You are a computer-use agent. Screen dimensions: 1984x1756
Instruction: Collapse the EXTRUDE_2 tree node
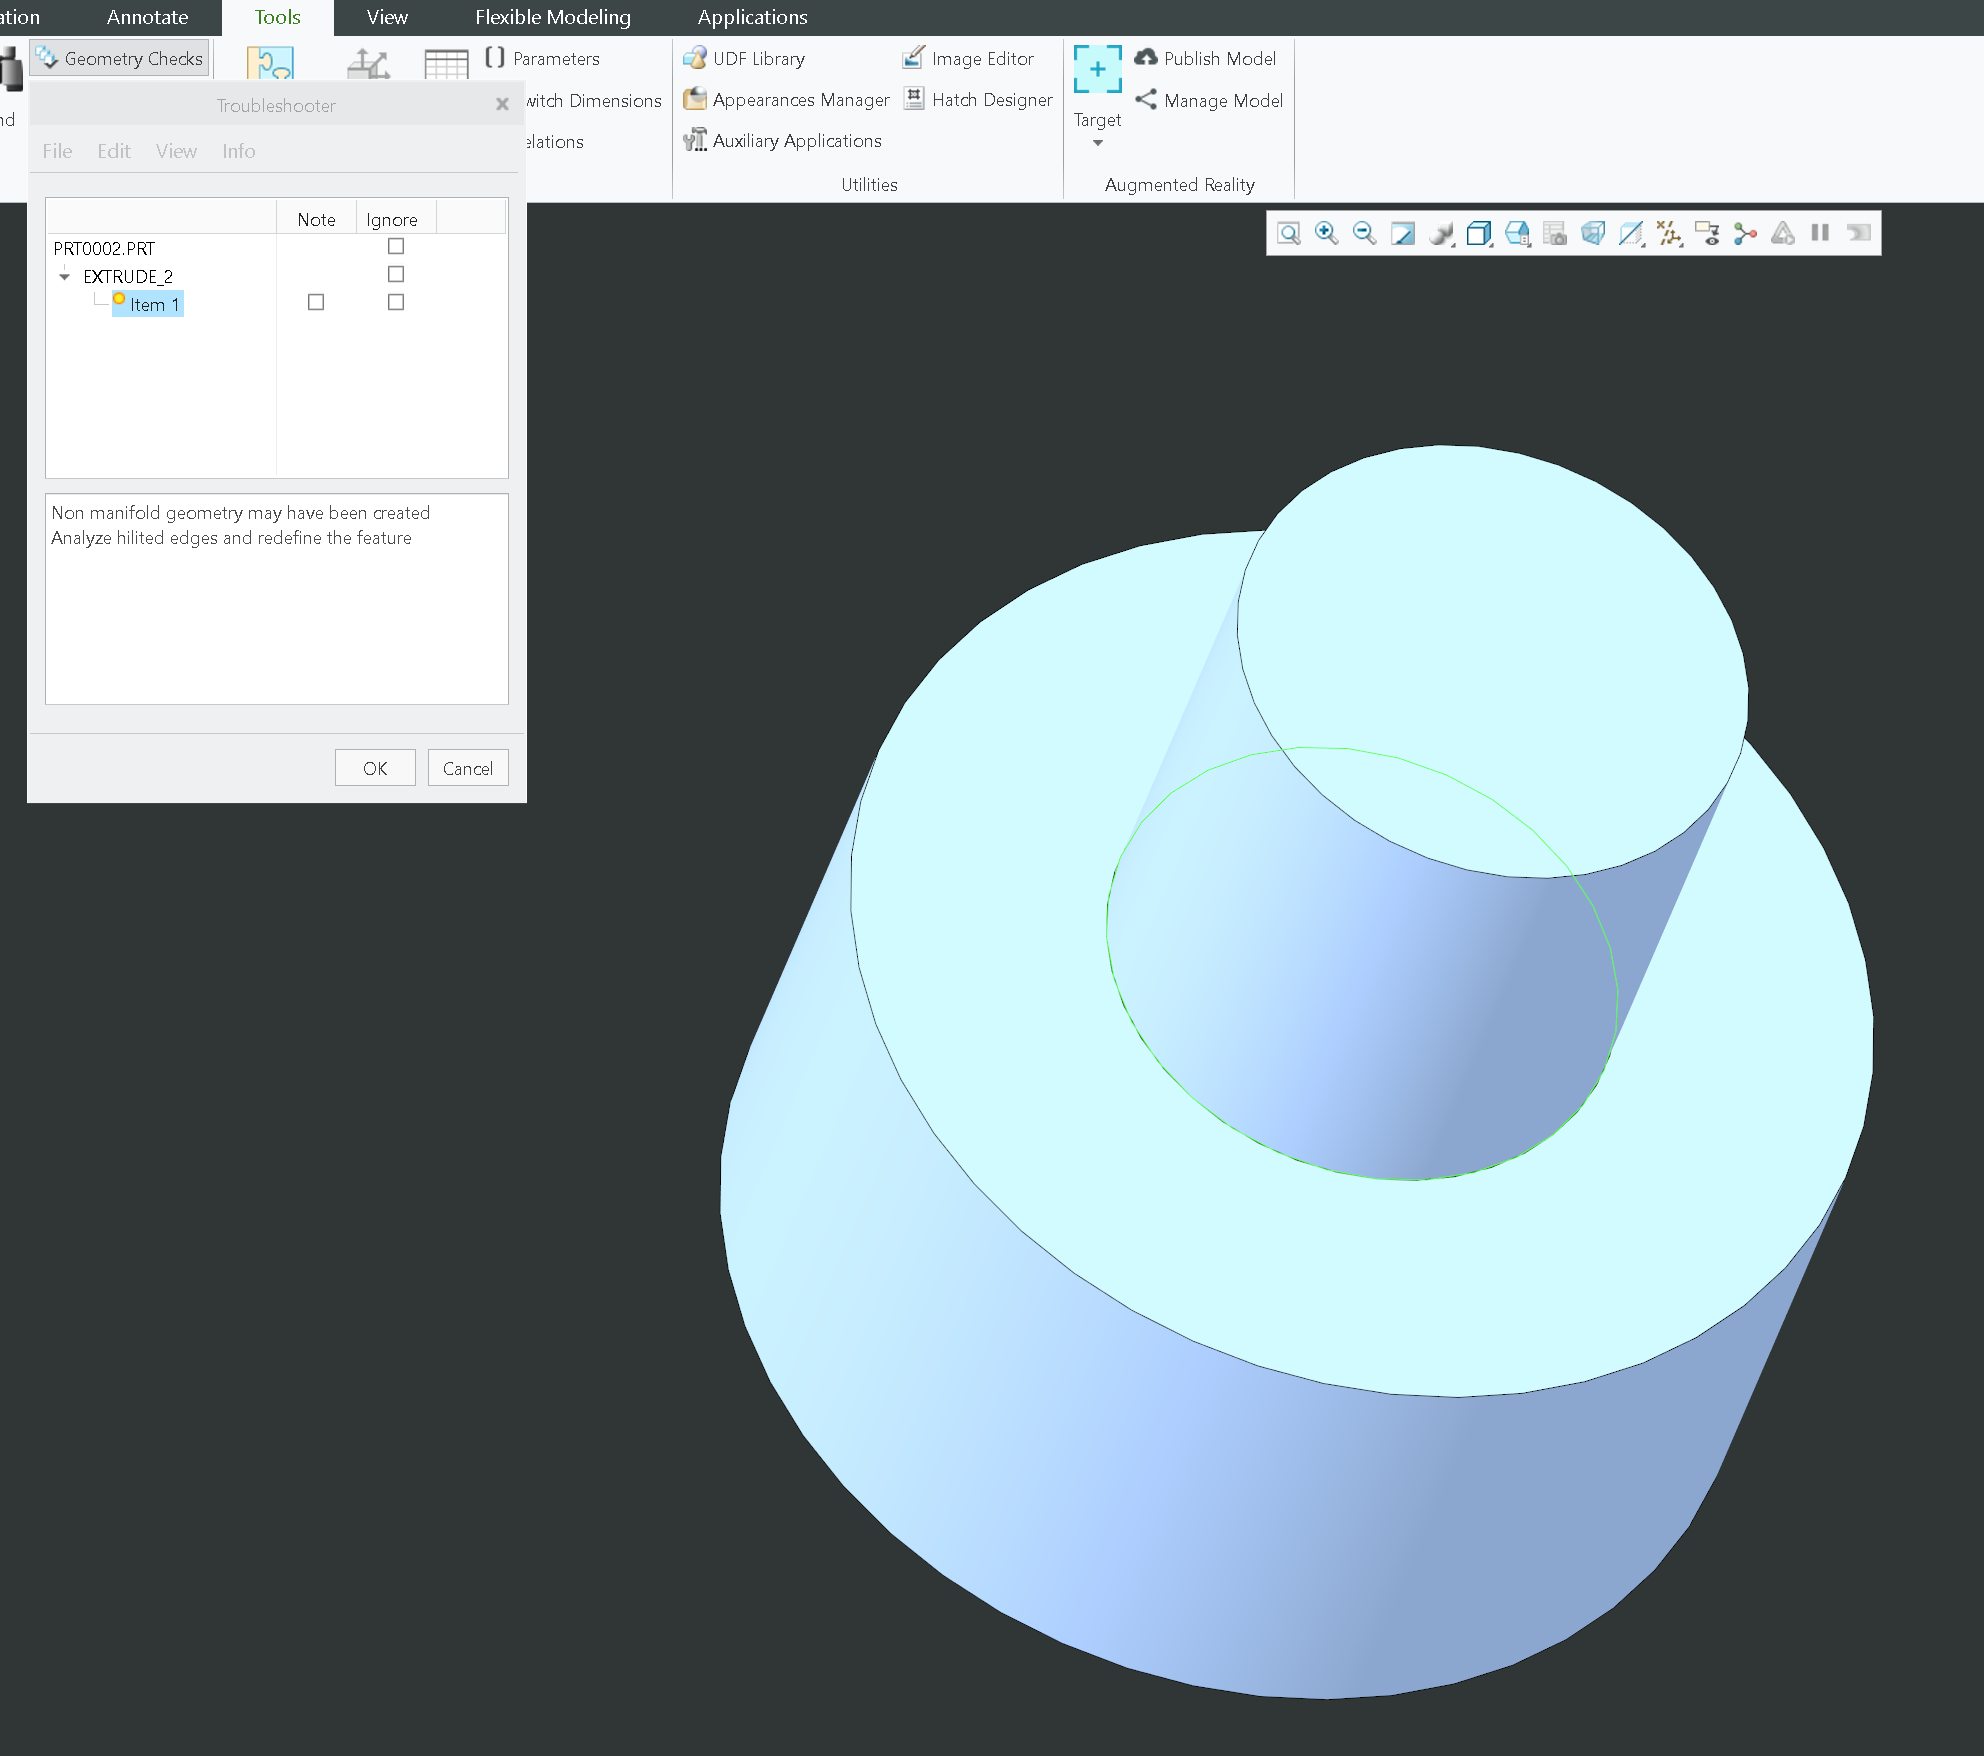click(x=65, y=276)
